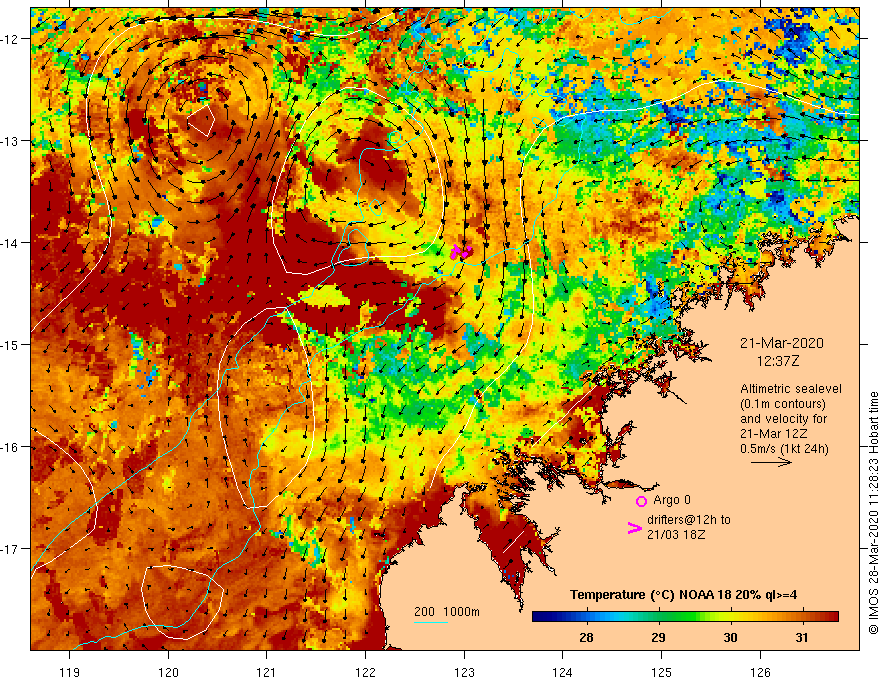
Task: Click the 'drifters@12h to' legend label
Action: tap(689, 520)
